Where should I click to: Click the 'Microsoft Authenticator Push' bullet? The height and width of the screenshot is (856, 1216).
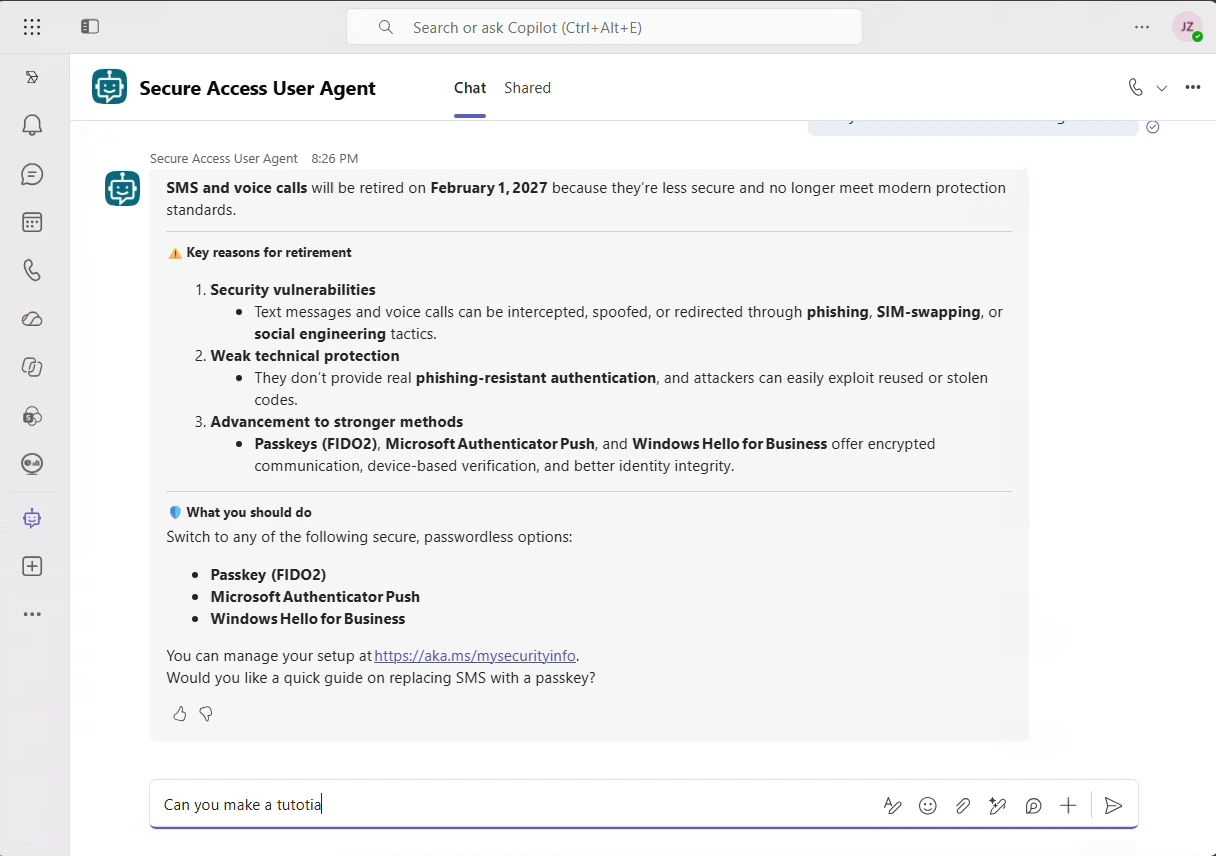(x=315, y=597)
